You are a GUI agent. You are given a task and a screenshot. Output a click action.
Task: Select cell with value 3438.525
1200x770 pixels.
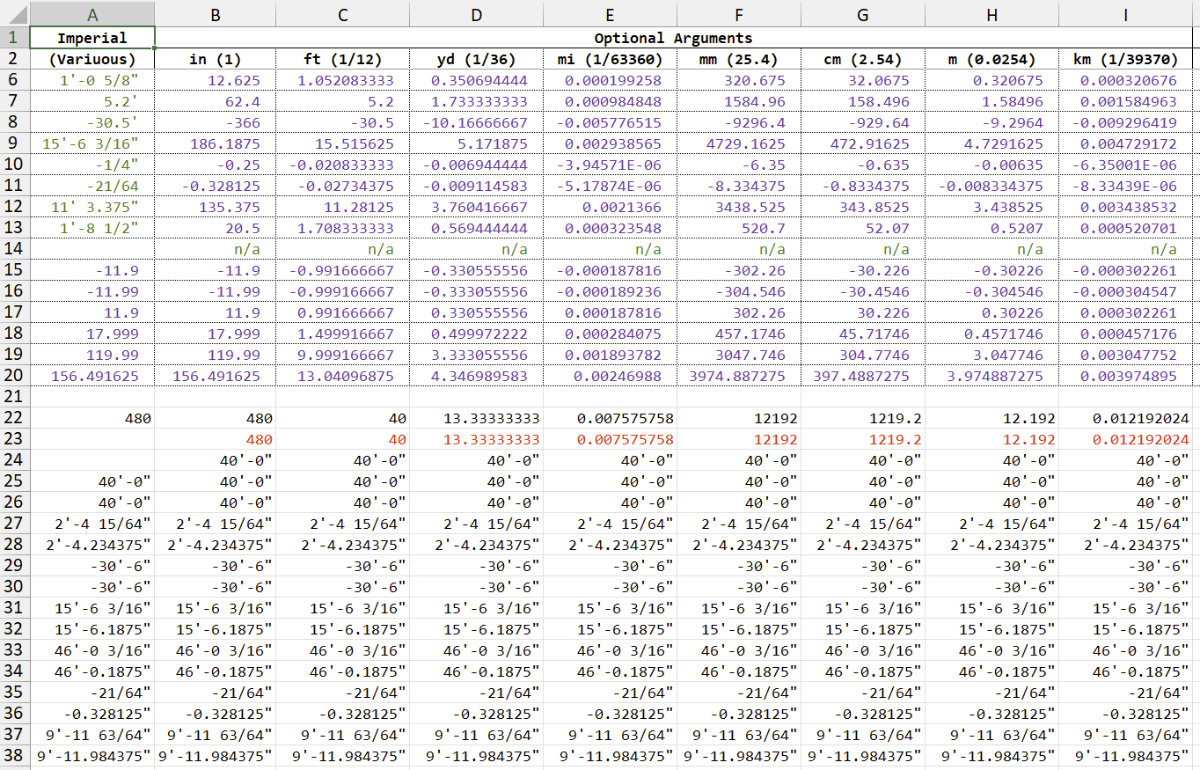pos(738,206)
